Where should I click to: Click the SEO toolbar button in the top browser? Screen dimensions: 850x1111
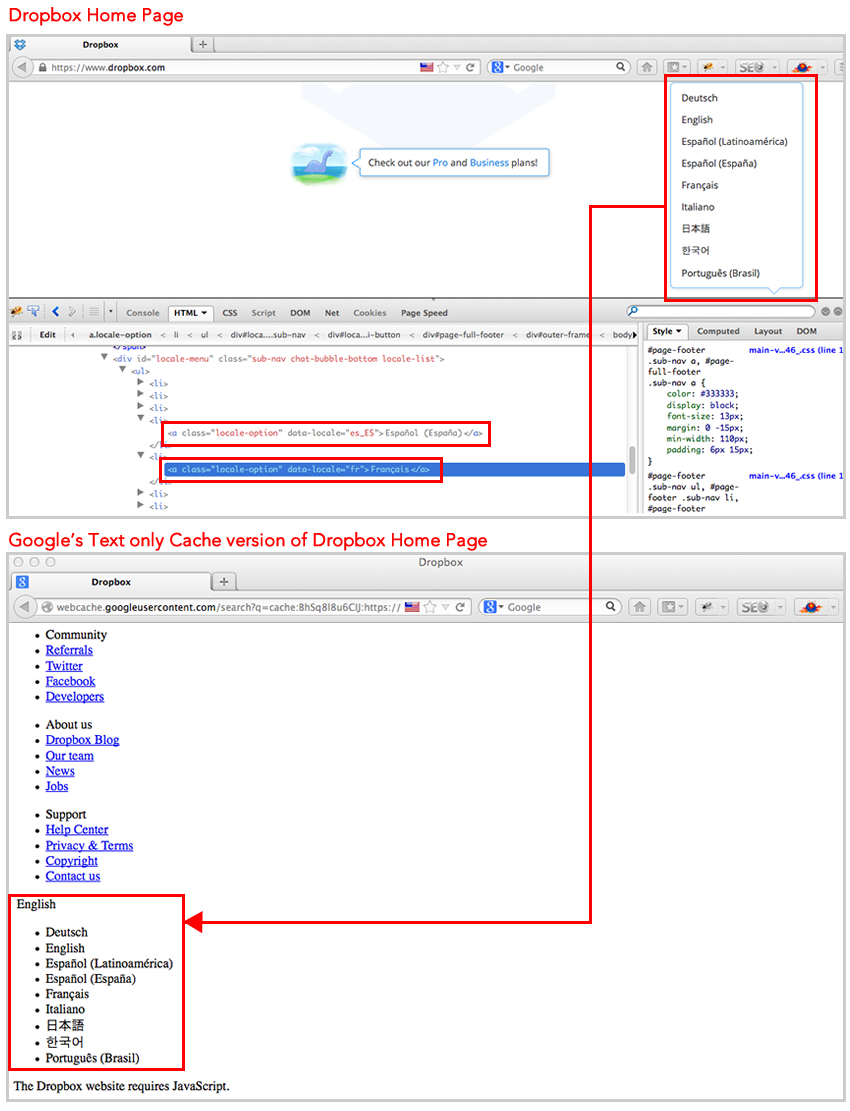click(x=756, y=67)
